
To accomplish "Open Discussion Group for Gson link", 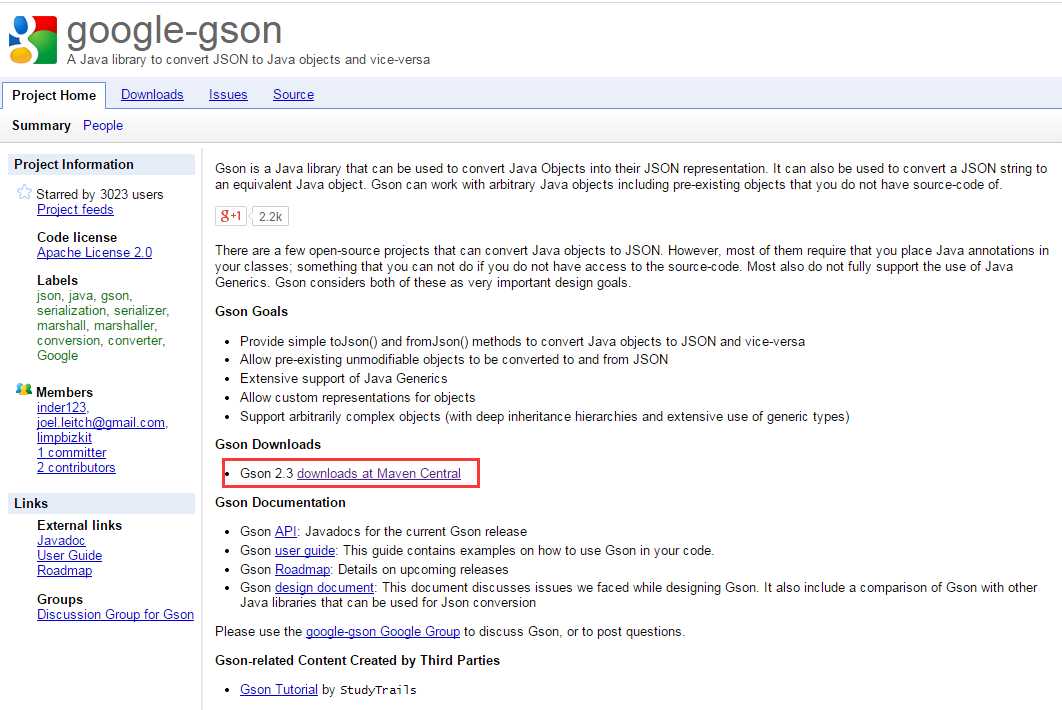I will click(115, 614).
